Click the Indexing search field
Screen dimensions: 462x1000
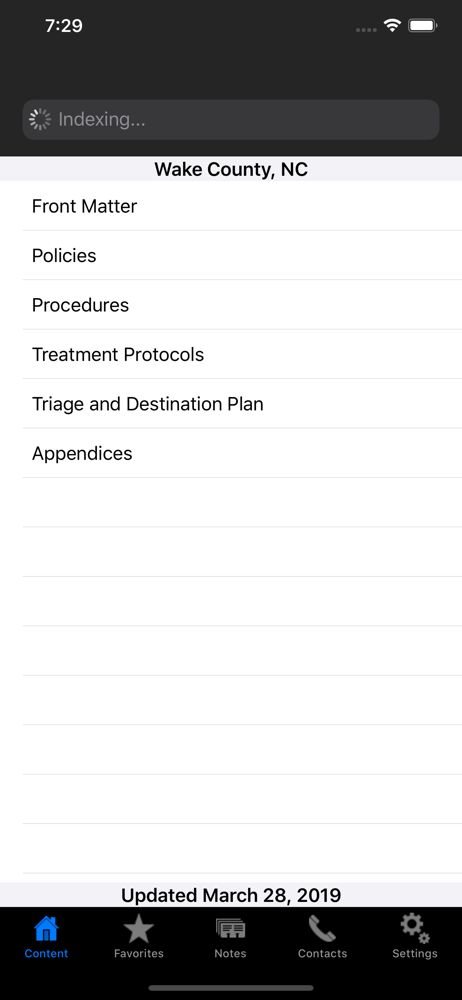(x=231, y=119)
